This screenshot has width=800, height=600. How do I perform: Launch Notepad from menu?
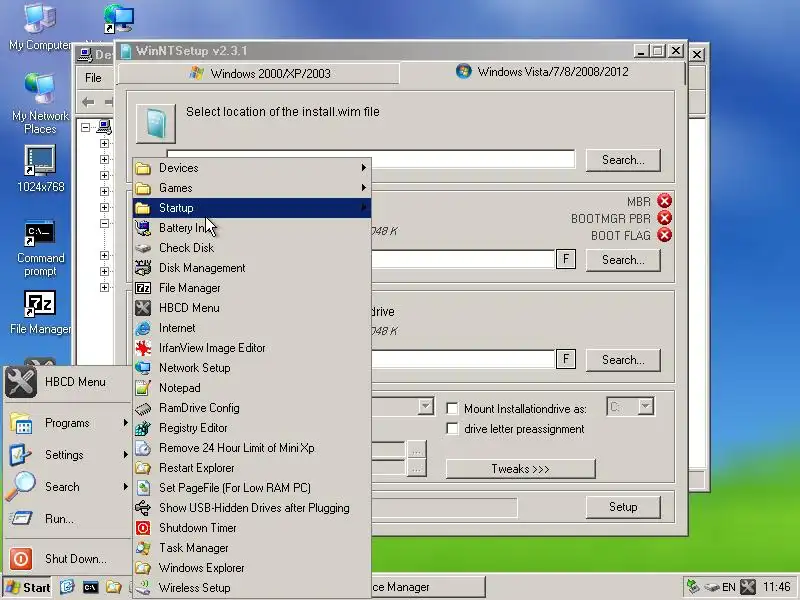[x=252, y=388]
